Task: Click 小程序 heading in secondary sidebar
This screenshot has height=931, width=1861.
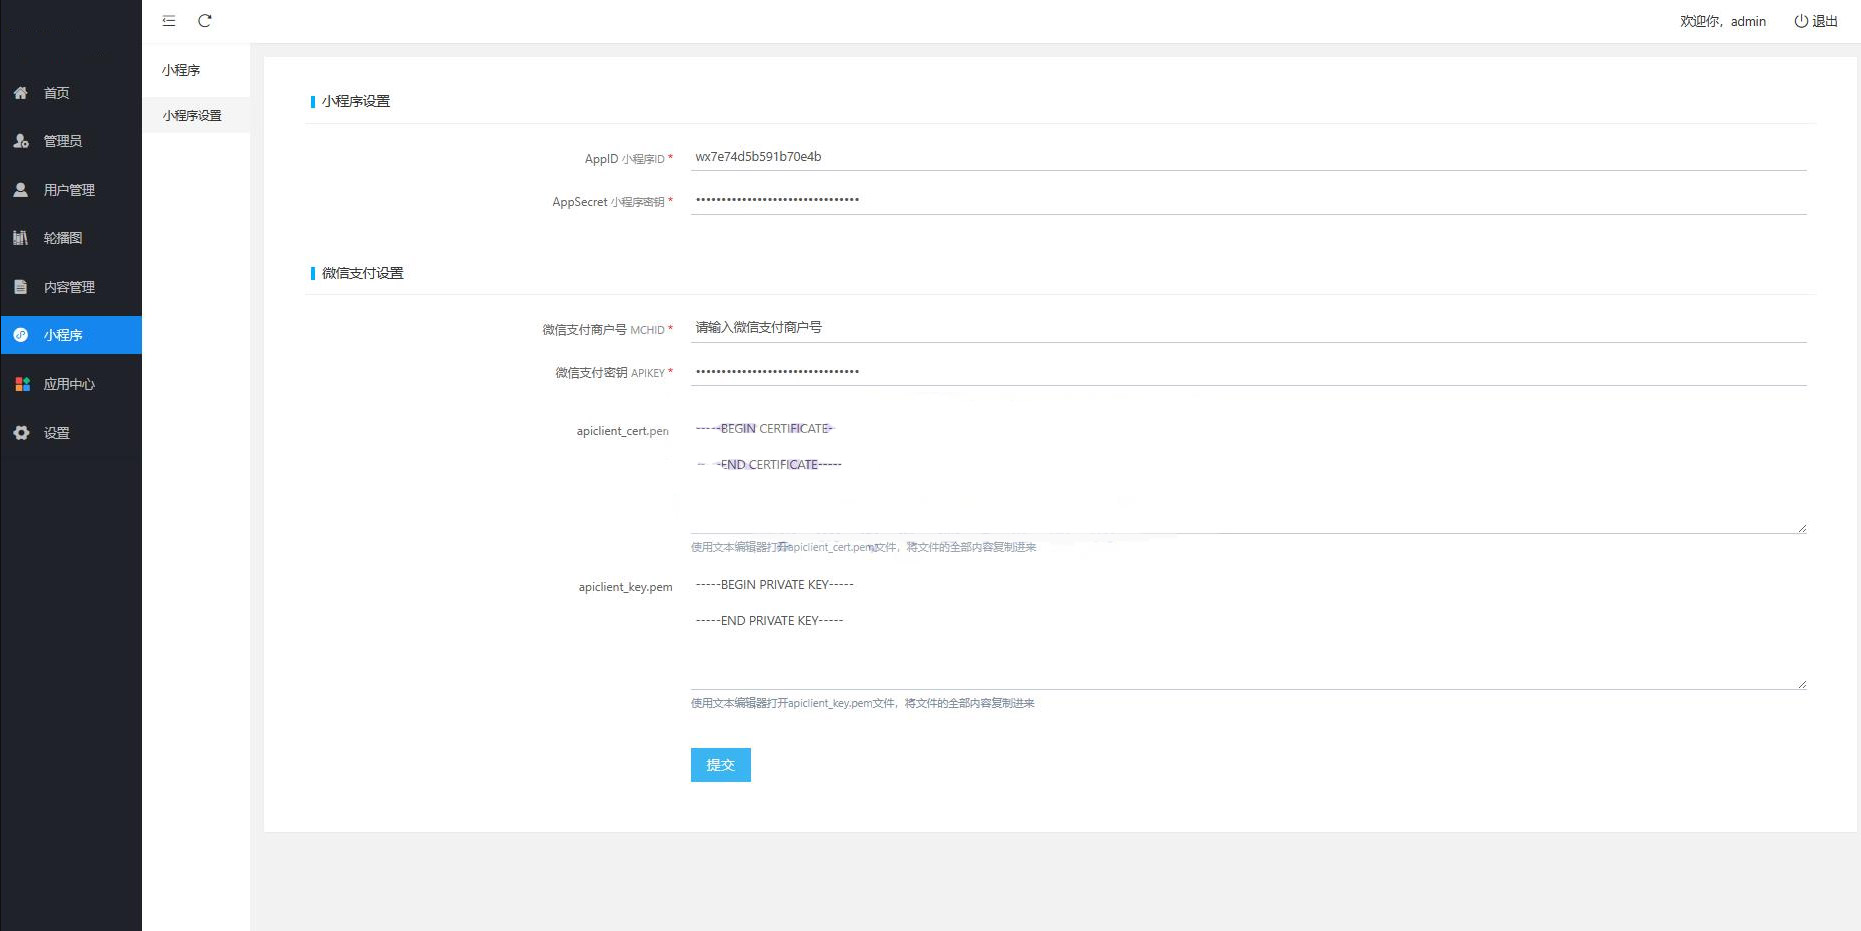Action: (x=181, y=70)
